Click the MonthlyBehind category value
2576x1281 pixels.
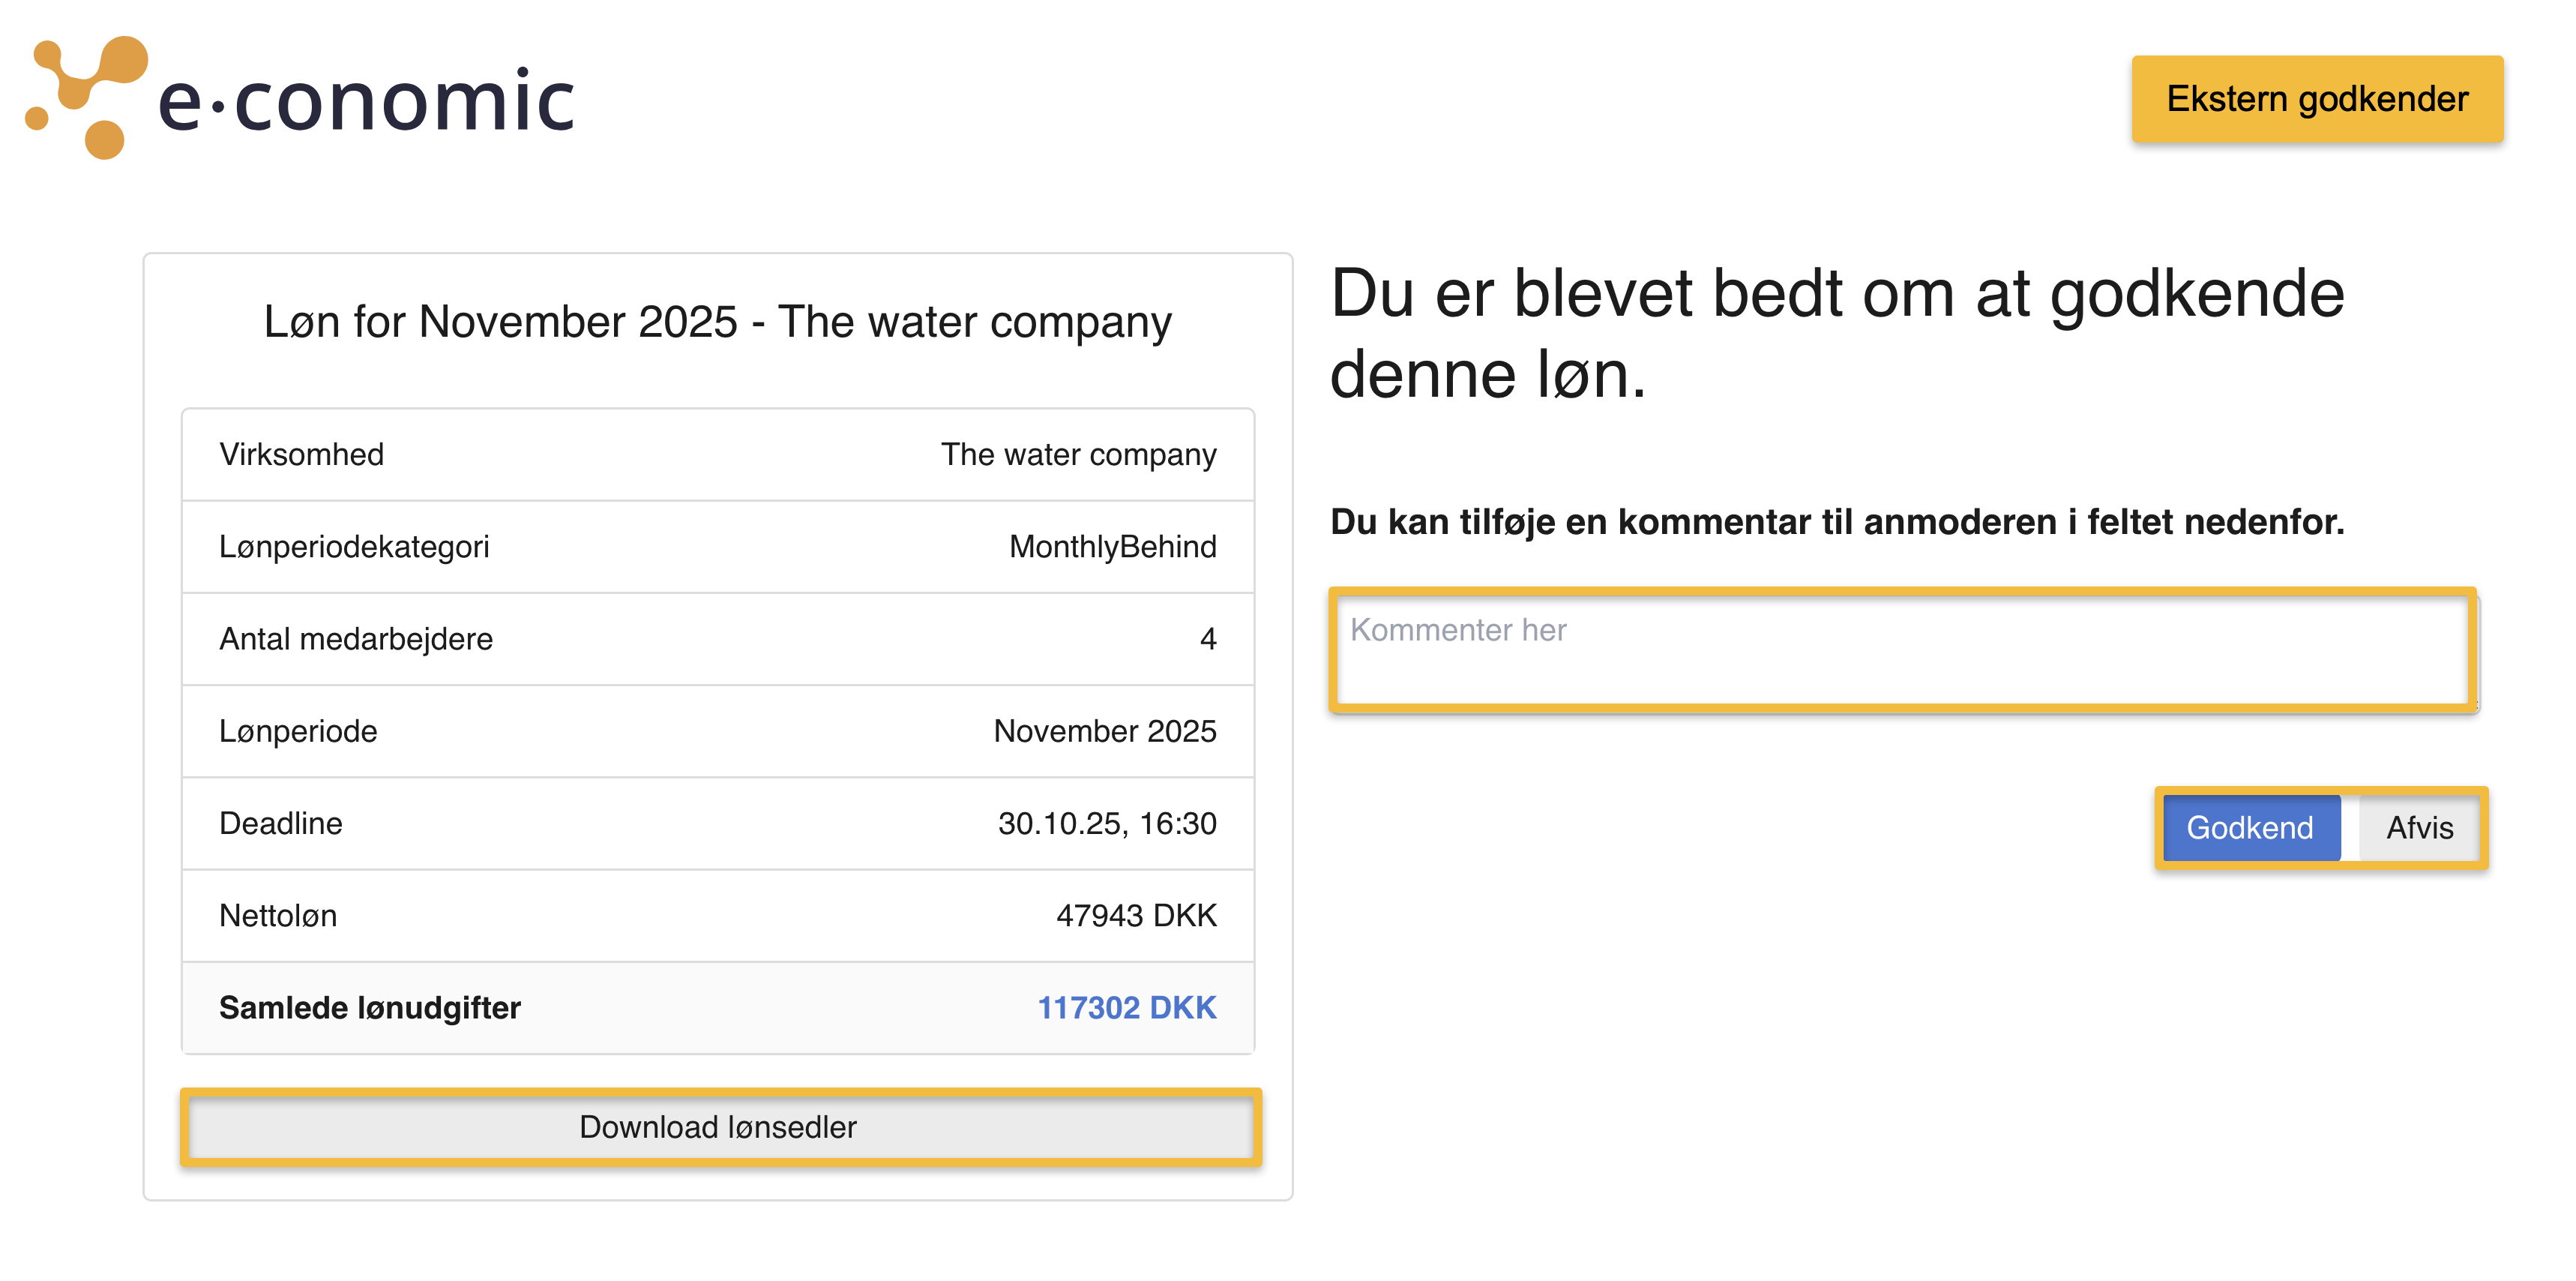point(1112,547)
